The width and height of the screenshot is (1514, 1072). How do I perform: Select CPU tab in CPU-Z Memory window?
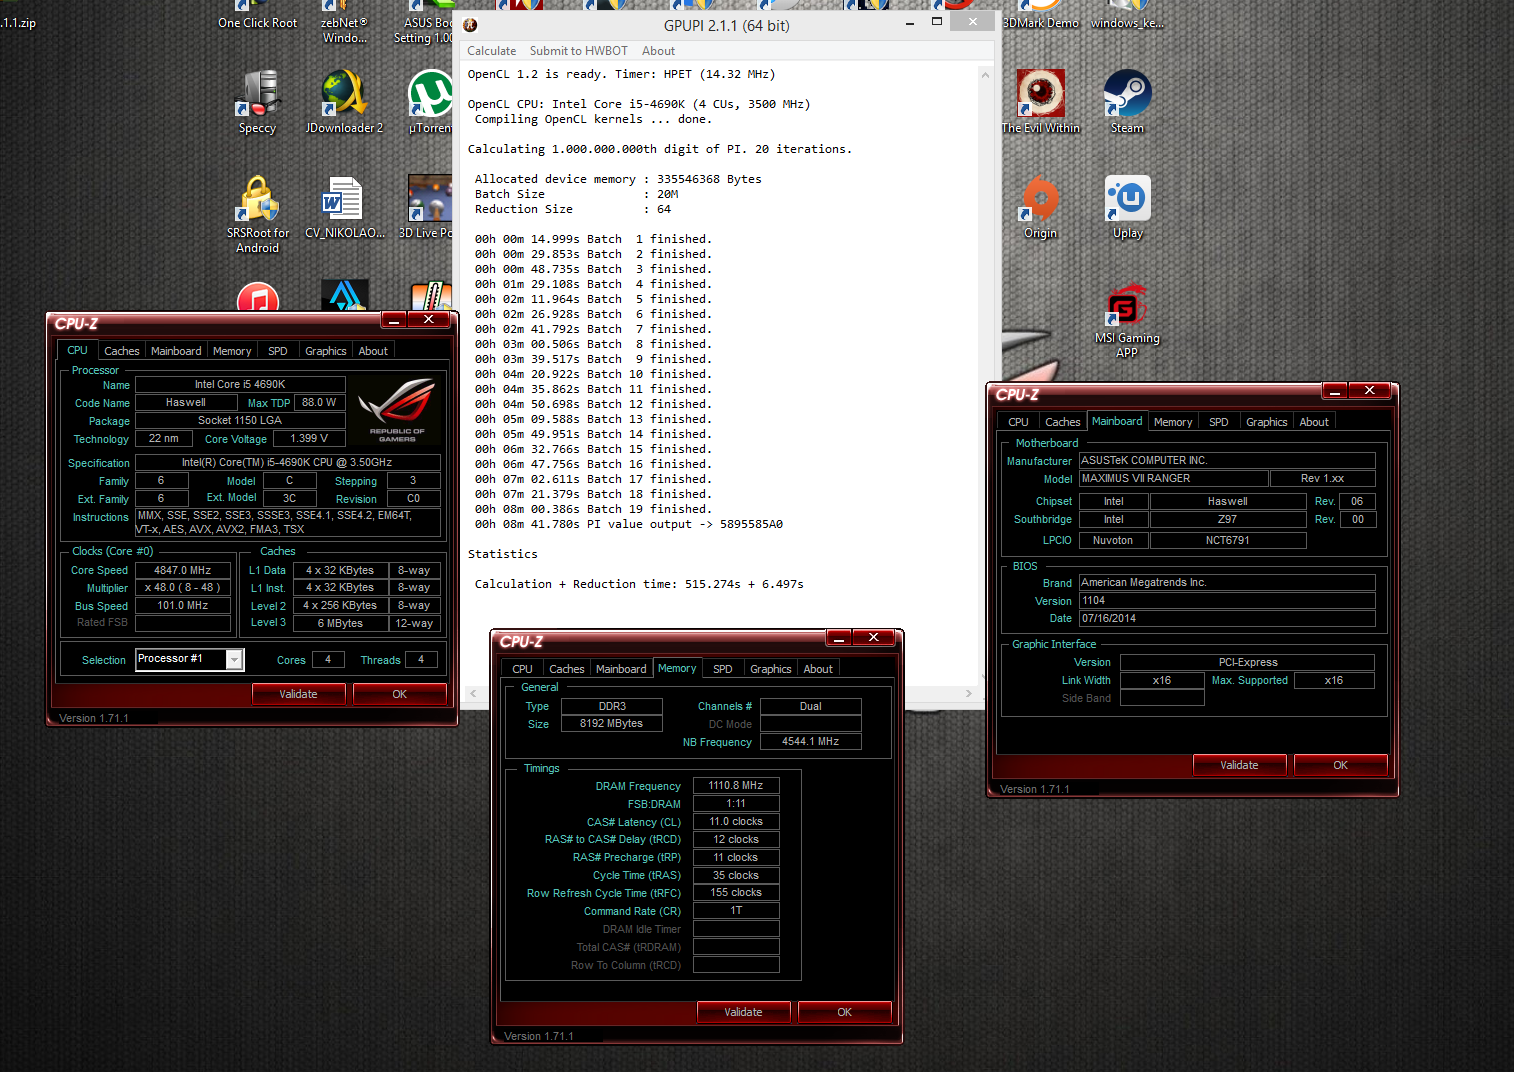pyautogui.click(x=522, y=669)
